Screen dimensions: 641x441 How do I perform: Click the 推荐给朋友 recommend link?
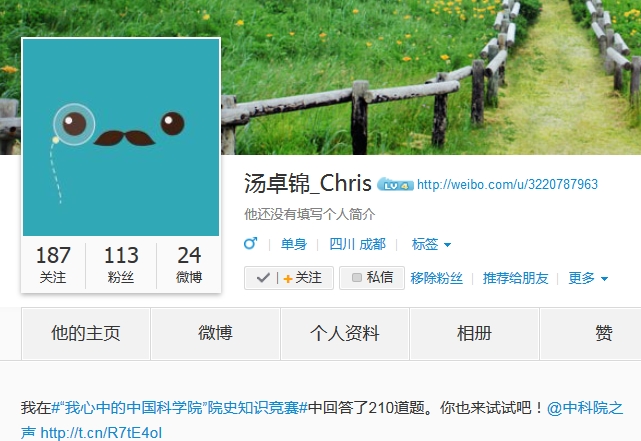(515, 278)
